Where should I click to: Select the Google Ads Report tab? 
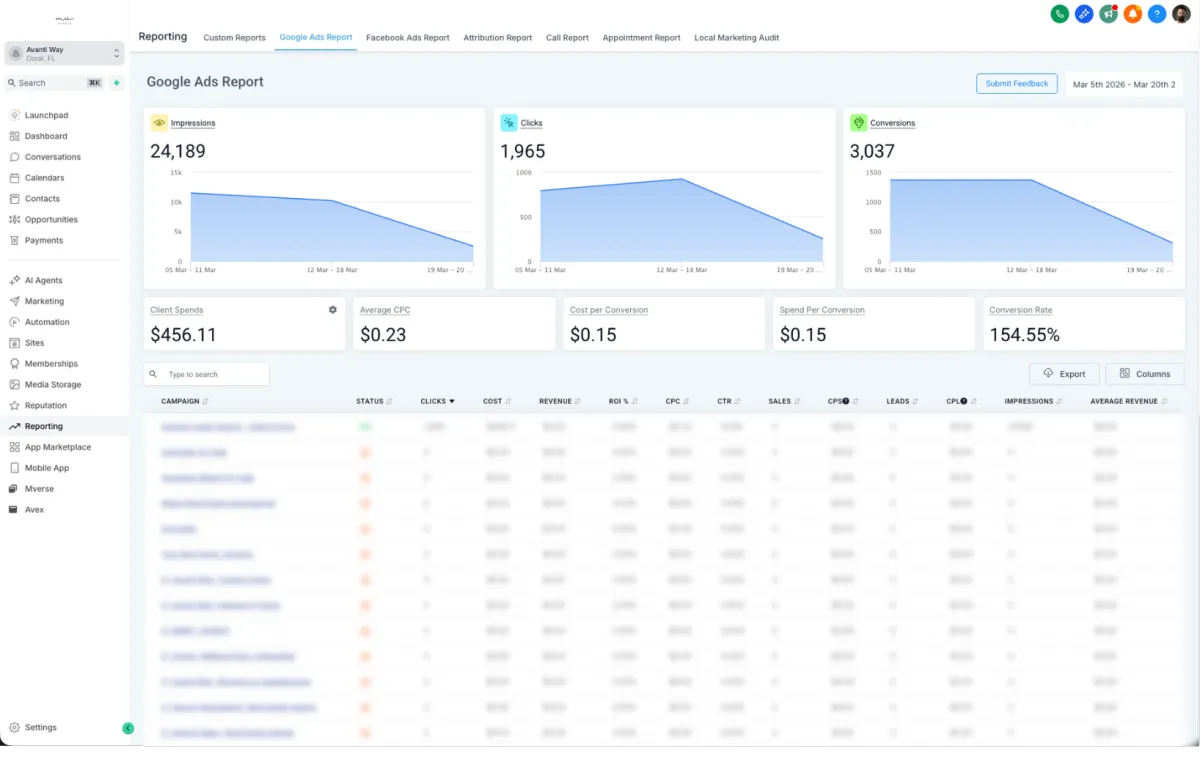pos(316,37)
